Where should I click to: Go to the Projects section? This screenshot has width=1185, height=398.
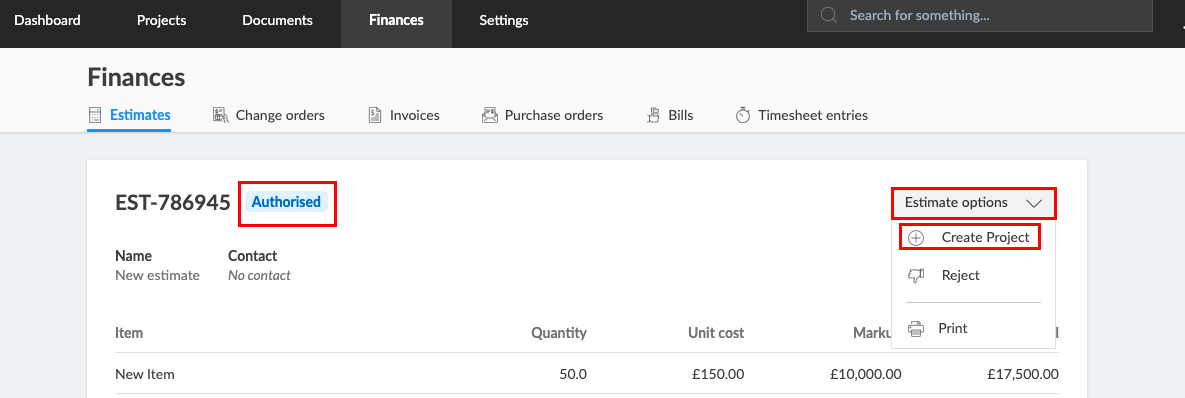pyautogui.click(x=161, y=20)
